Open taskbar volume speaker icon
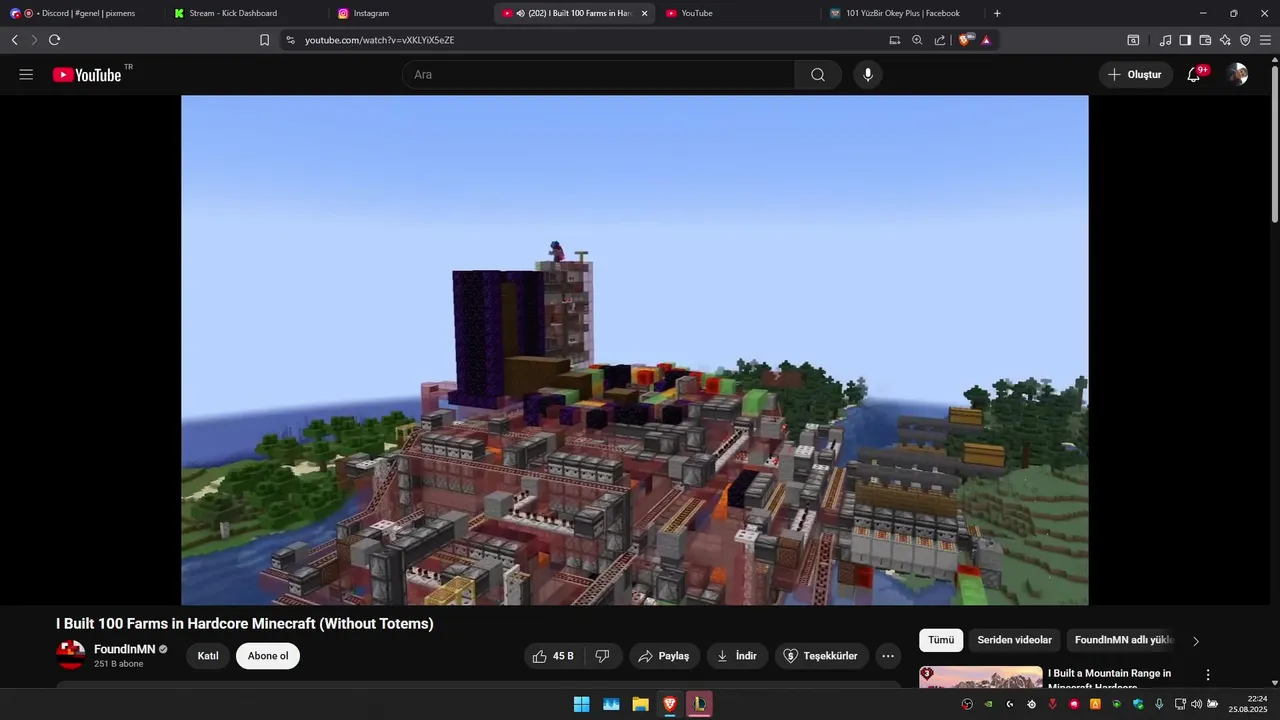This screenshot has width=1280, height=720. coord(1196,704)
